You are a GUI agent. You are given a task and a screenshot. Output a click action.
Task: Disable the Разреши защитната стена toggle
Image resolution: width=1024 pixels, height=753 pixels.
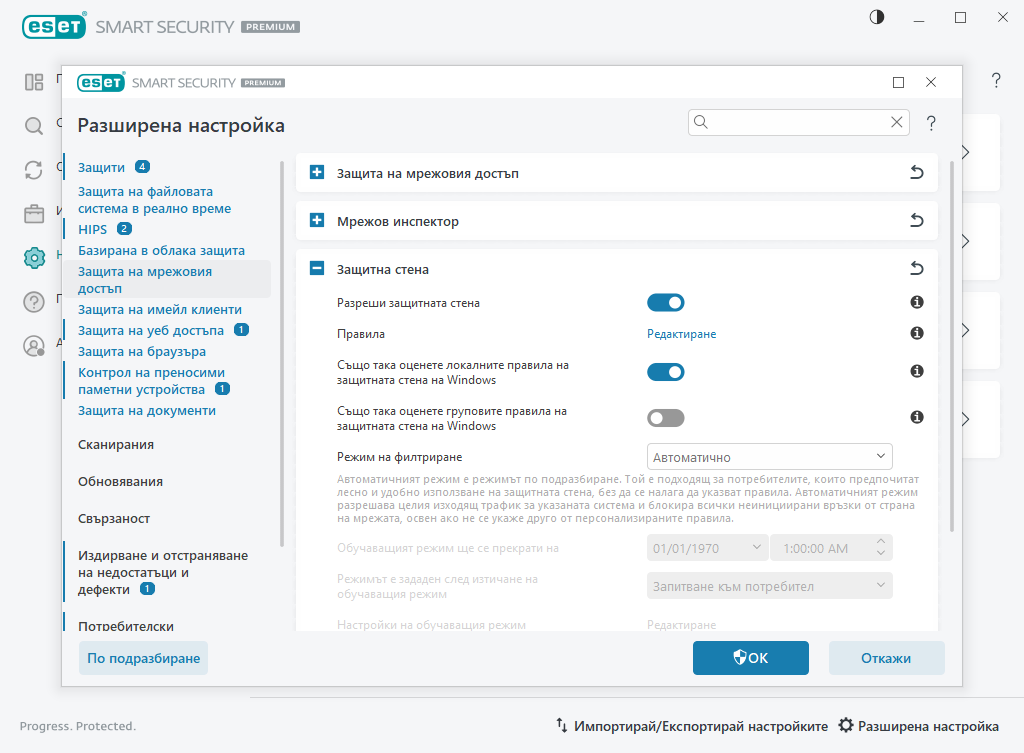tap(665, 302)
